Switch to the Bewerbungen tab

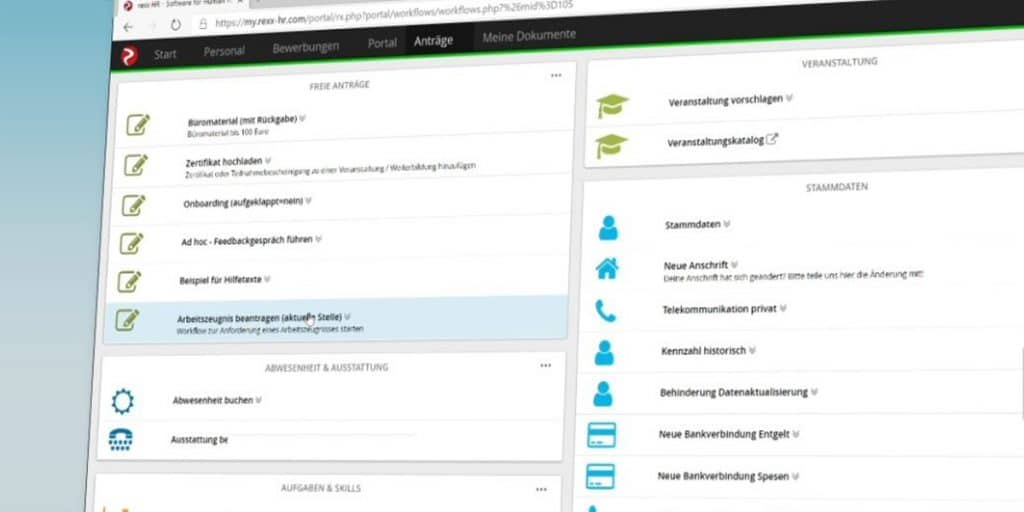pyautogui.click(x=305, y=46)
